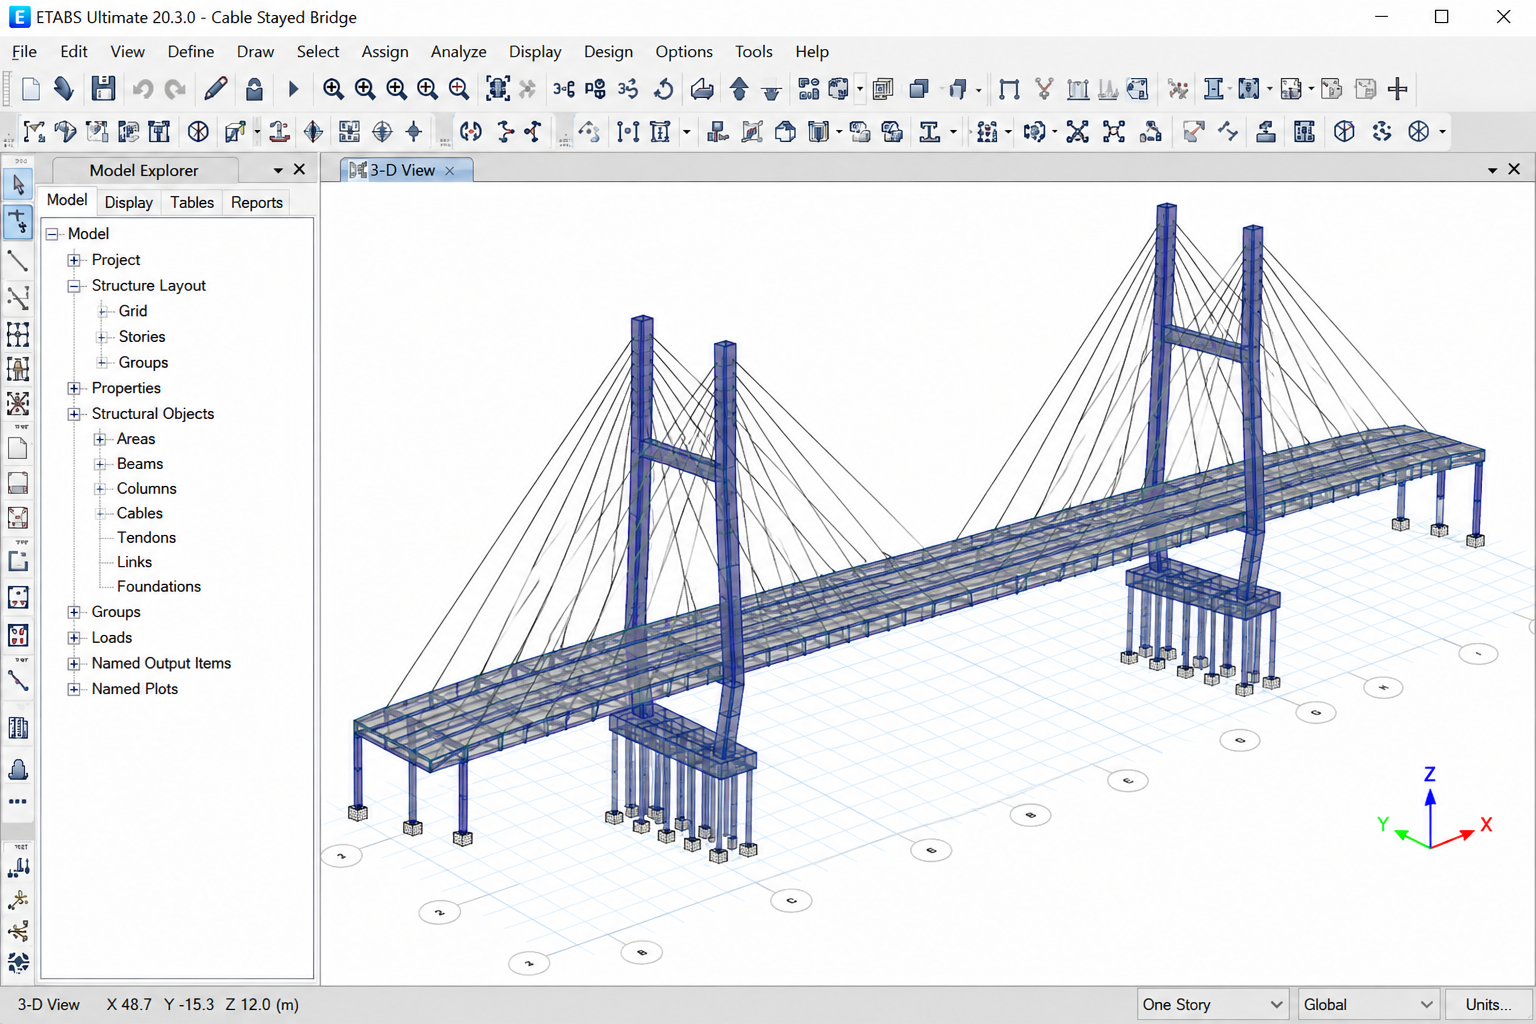Select the draw line tool in the side toolbar
This screenshot has width=1536, height=1024.
(18, 261)
